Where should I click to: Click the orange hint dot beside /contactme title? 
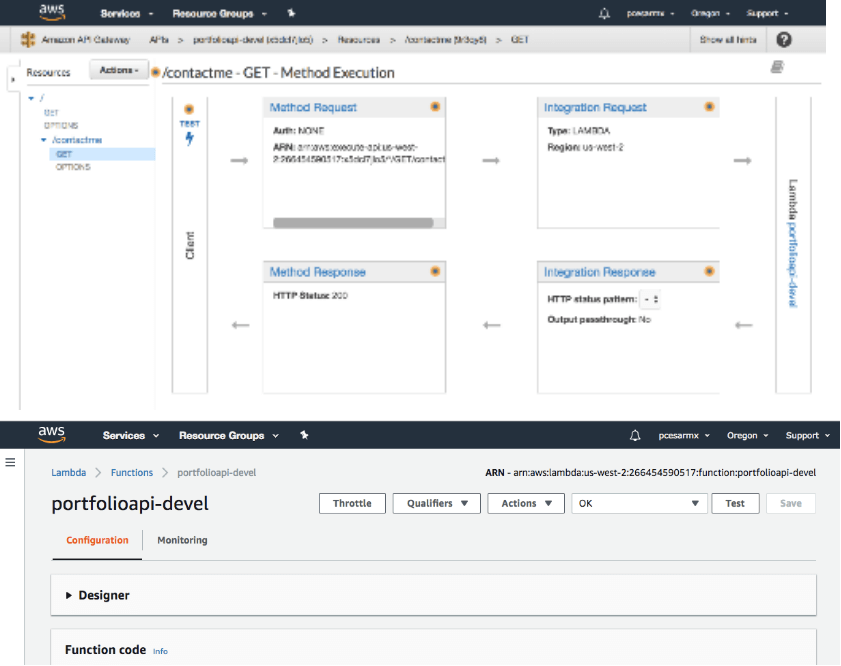[156, 72]
